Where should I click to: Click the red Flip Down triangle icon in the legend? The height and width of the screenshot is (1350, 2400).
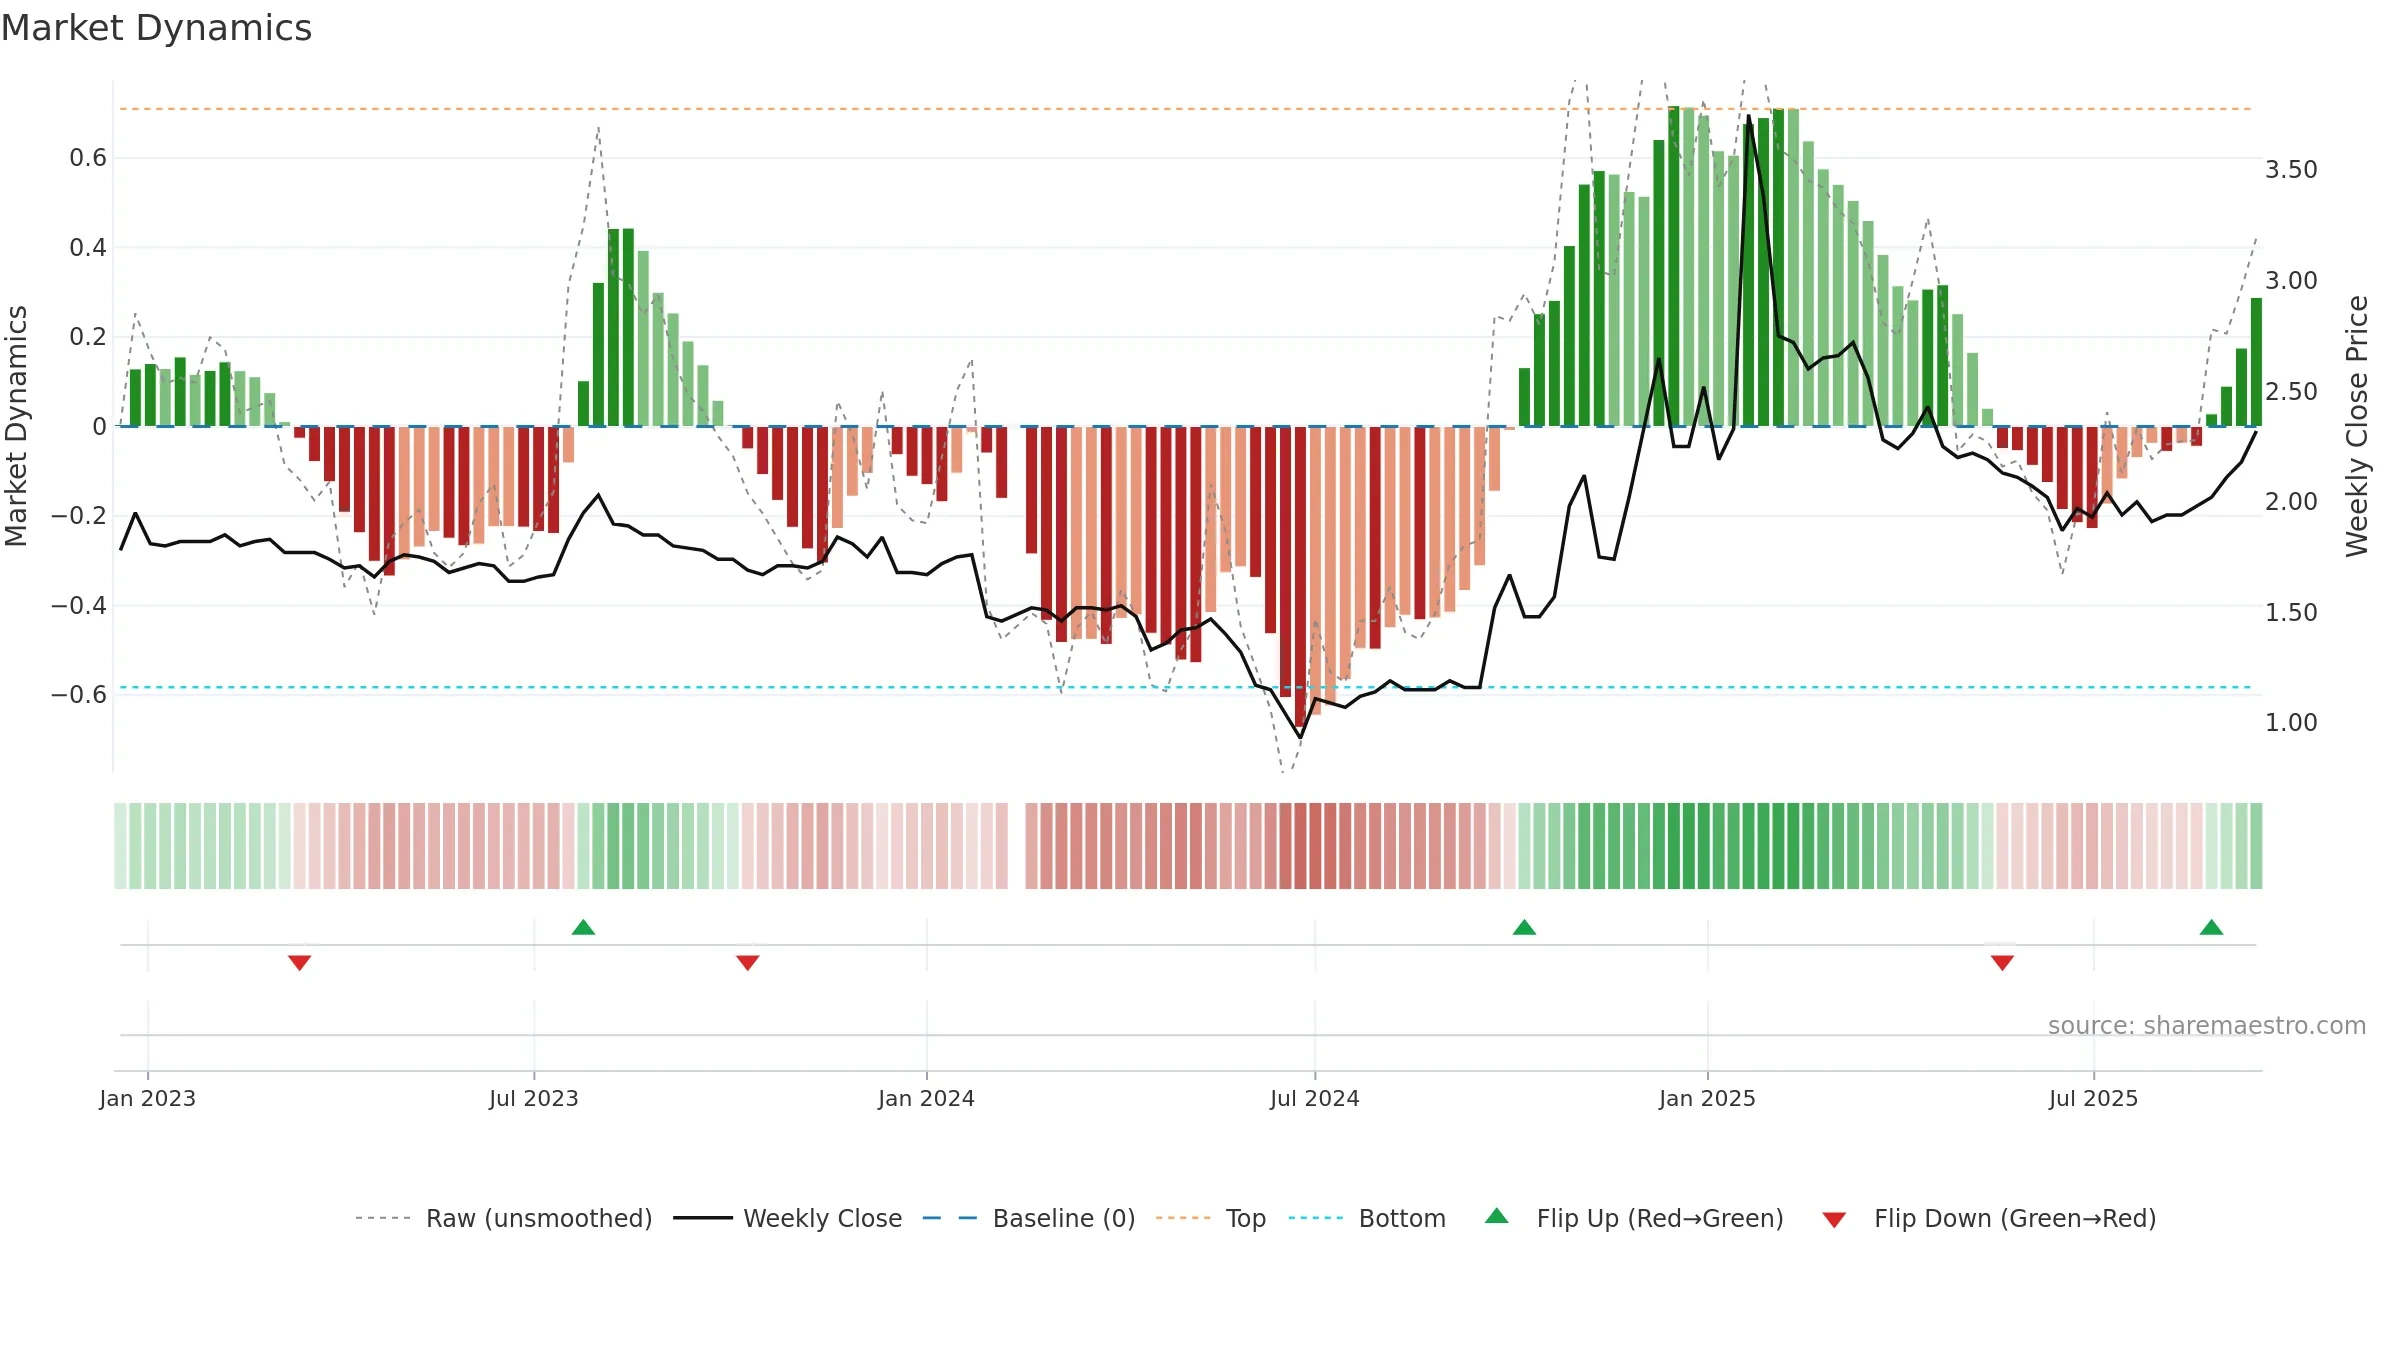[x=1834, y=1220]
